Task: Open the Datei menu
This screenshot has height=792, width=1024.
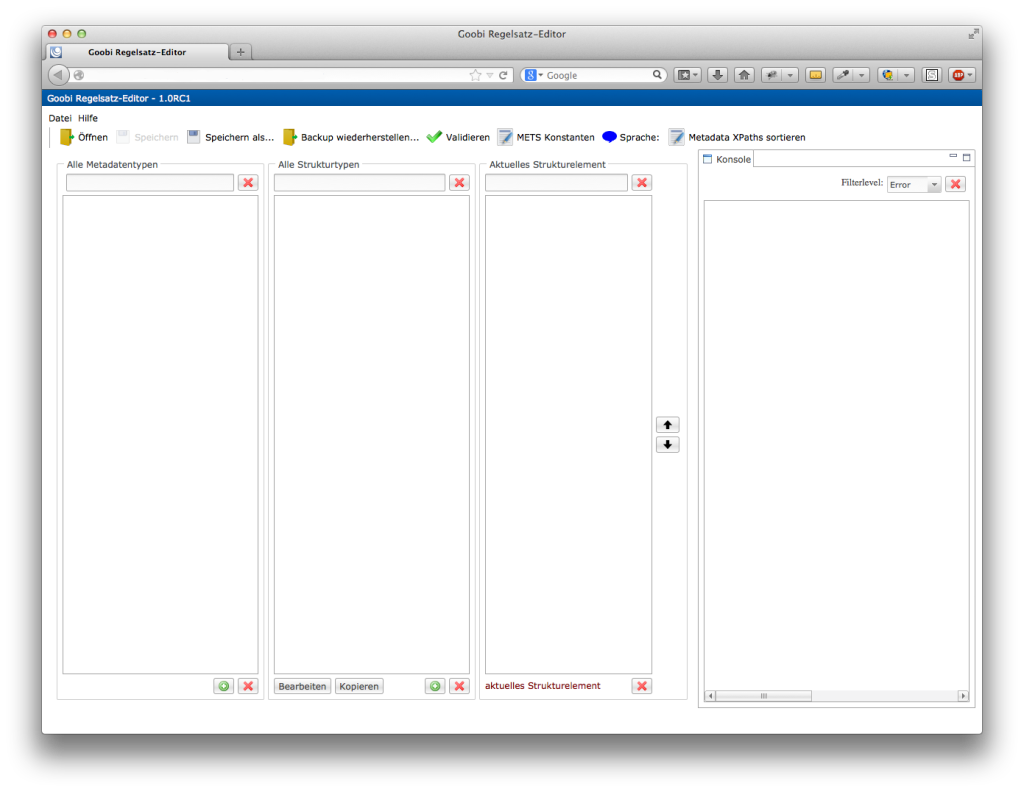Action: click(59, 118)
